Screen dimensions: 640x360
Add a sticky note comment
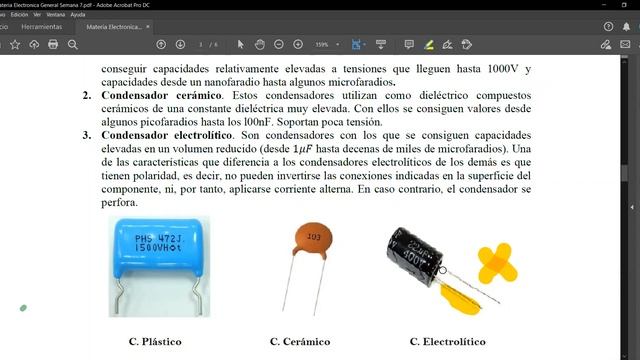[x=409, y=44]
